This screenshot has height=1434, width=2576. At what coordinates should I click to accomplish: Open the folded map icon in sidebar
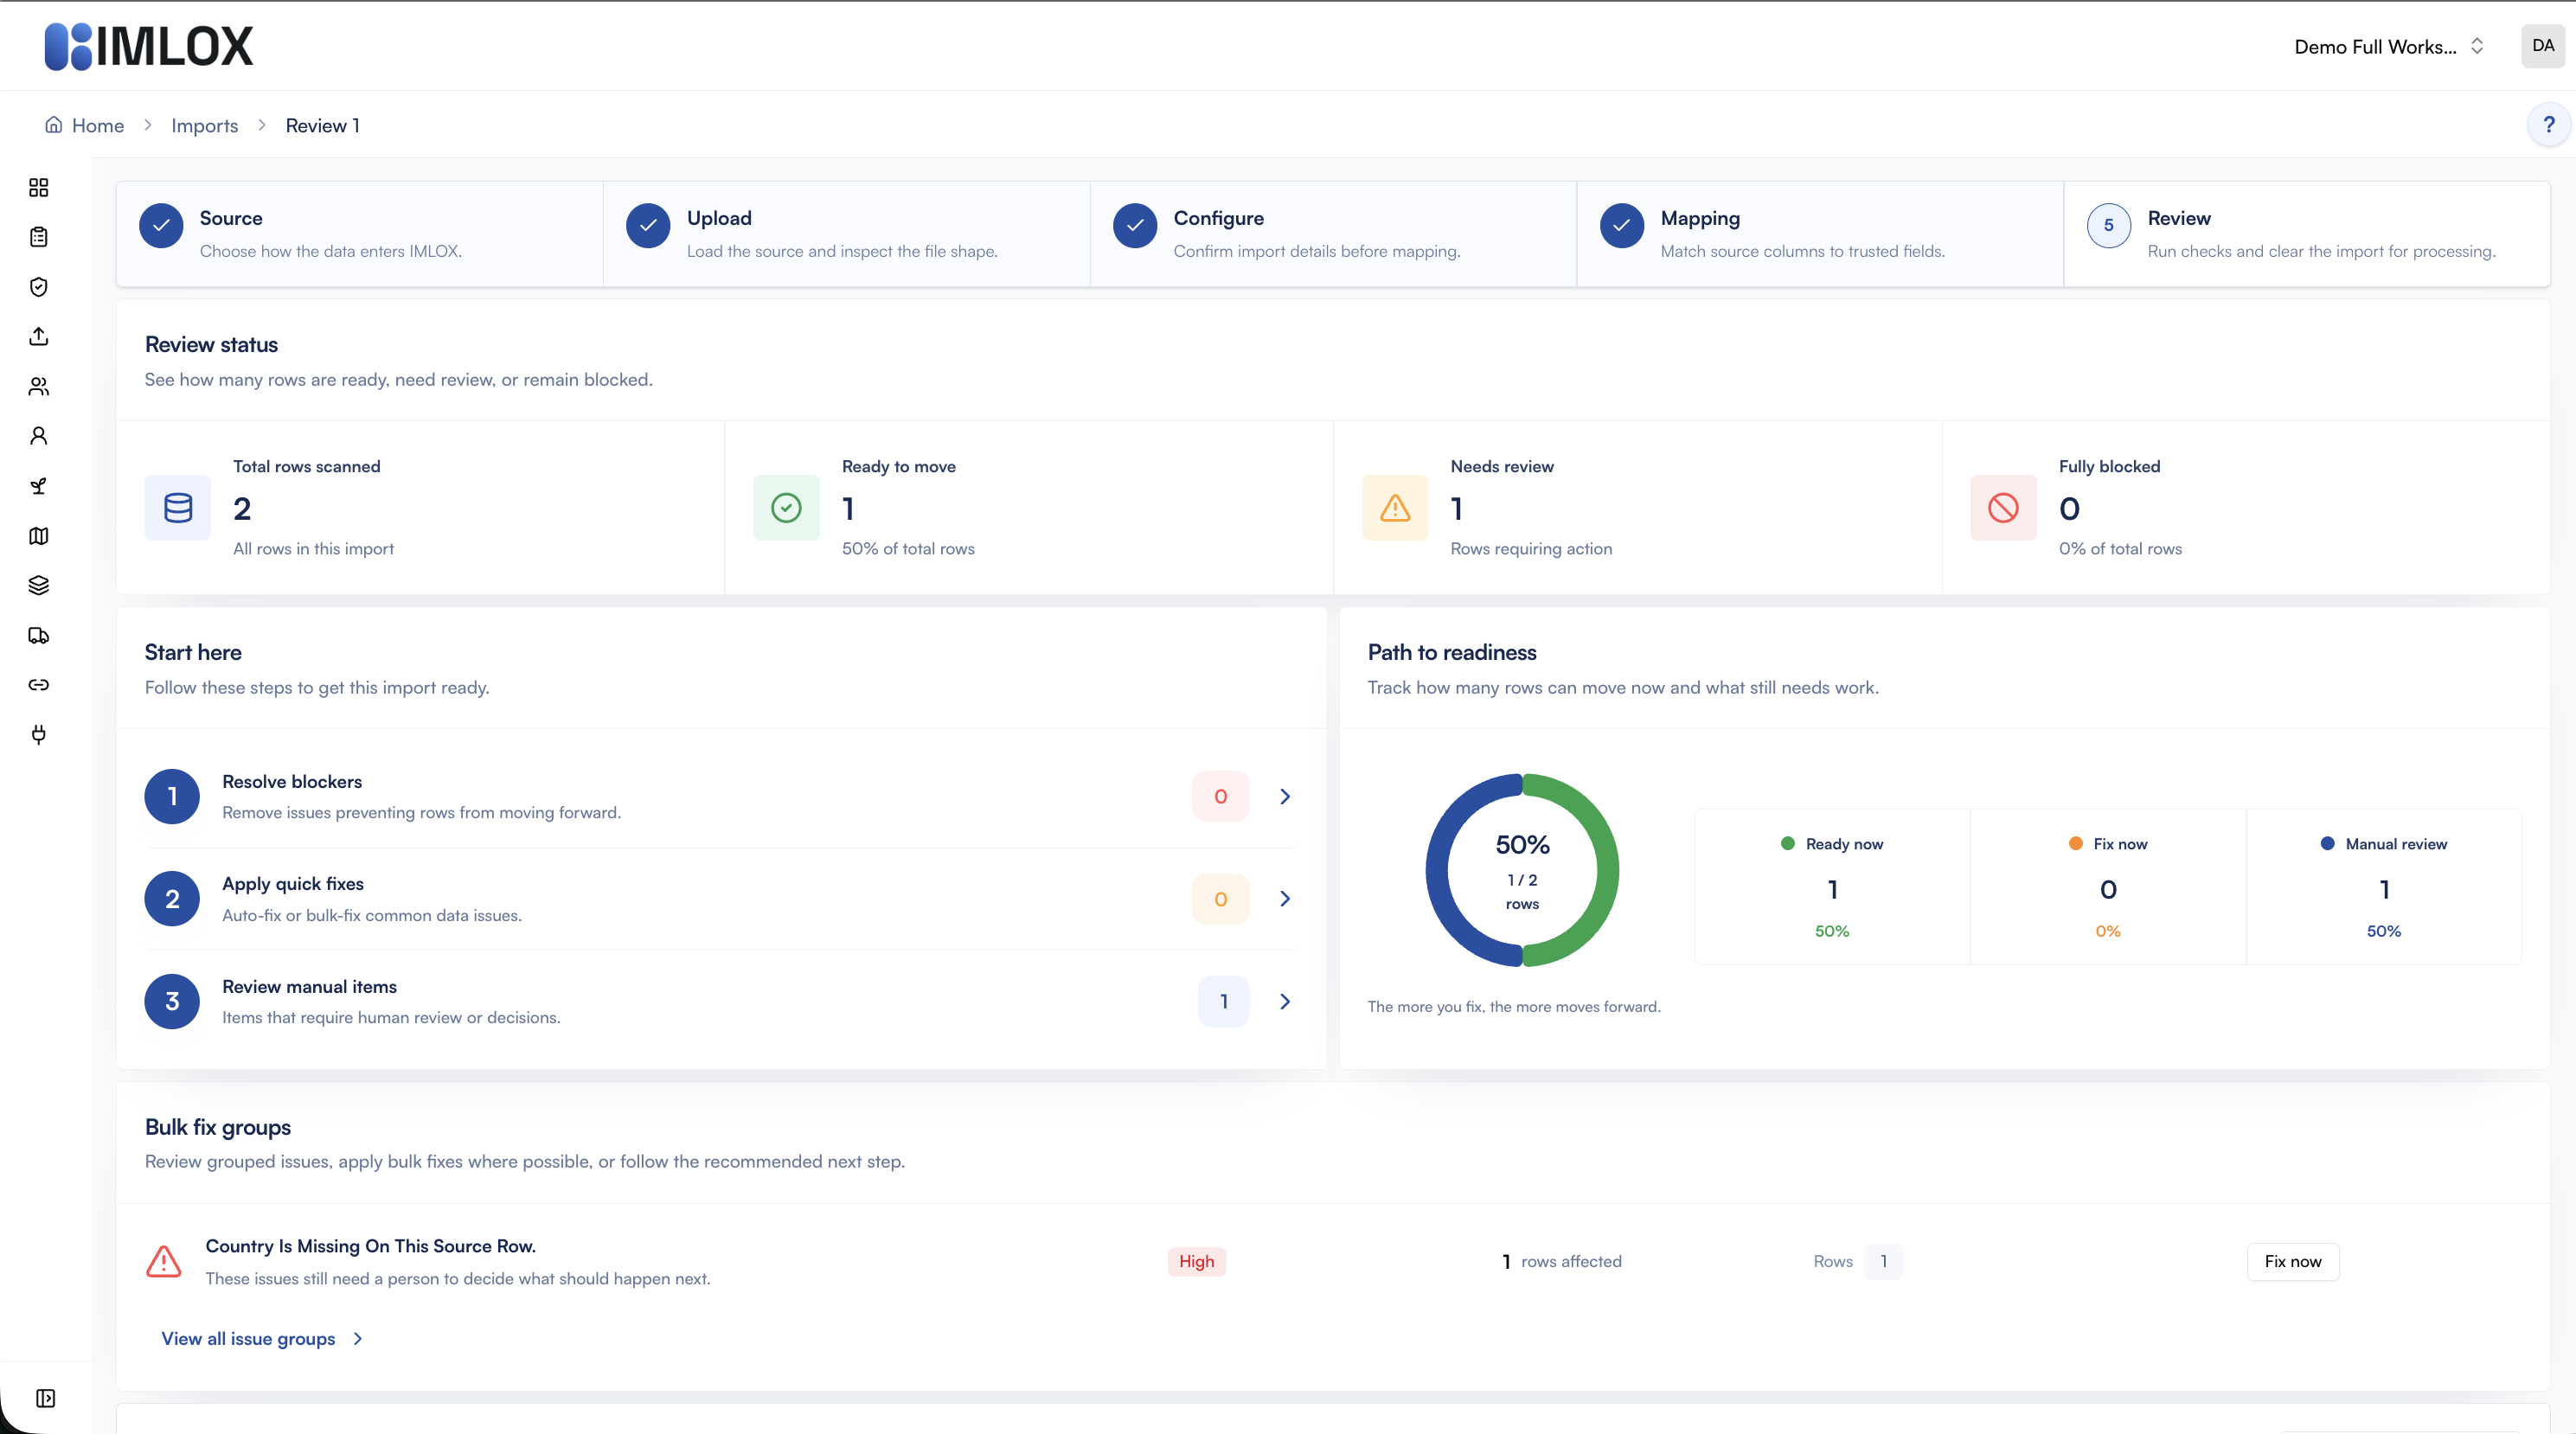pyautogui.click(x=38, y=536)
